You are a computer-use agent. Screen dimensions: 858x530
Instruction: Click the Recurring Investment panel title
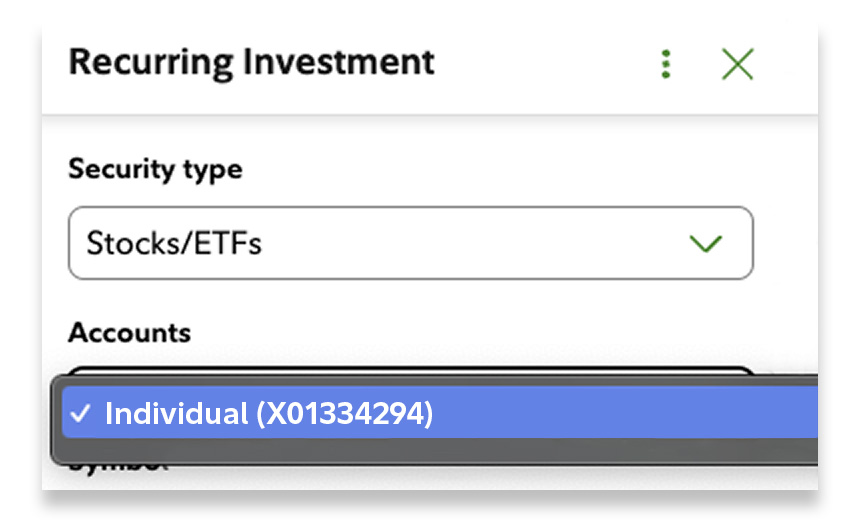pyautogui.click(x=251, y=62)
